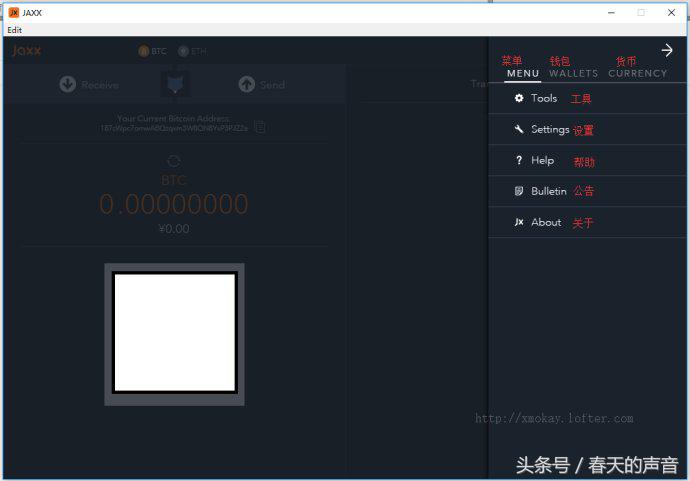Click the Receive down-arrow icon
Image resolution: width=690 pixels, height=481 pixels.
[x=68, y=84]
